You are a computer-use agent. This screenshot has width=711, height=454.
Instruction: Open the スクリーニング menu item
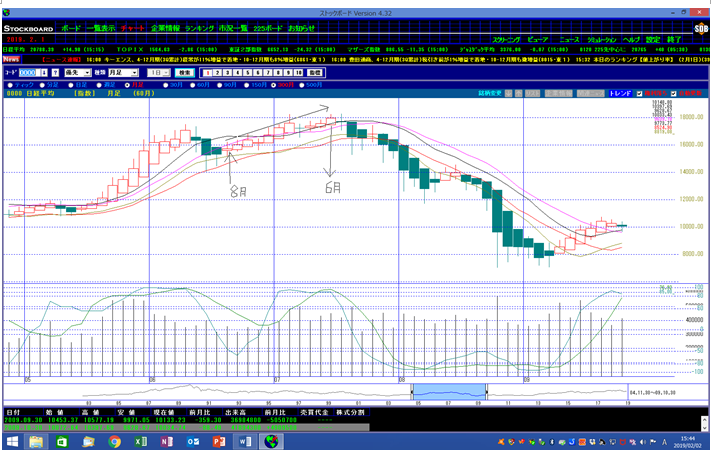506,40
